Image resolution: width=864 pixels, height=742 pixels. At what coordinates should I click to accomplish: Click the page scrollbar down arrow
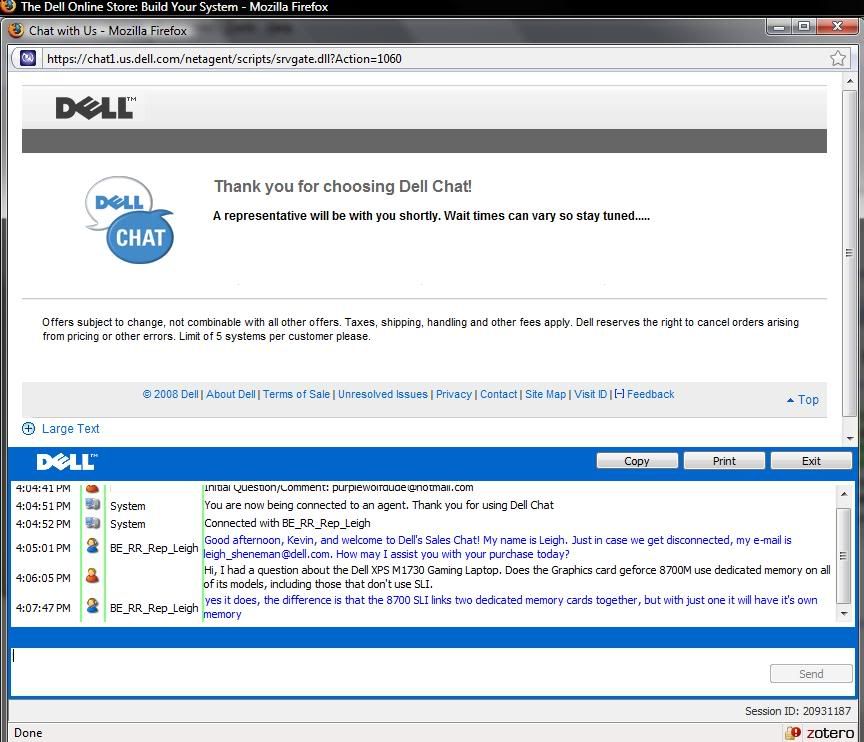pyautogui.click(x=850, y=438)
